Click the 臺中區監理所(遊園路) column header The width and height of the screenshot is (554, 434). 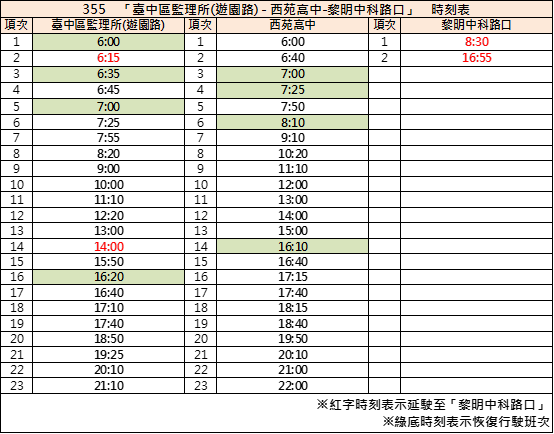108,25
